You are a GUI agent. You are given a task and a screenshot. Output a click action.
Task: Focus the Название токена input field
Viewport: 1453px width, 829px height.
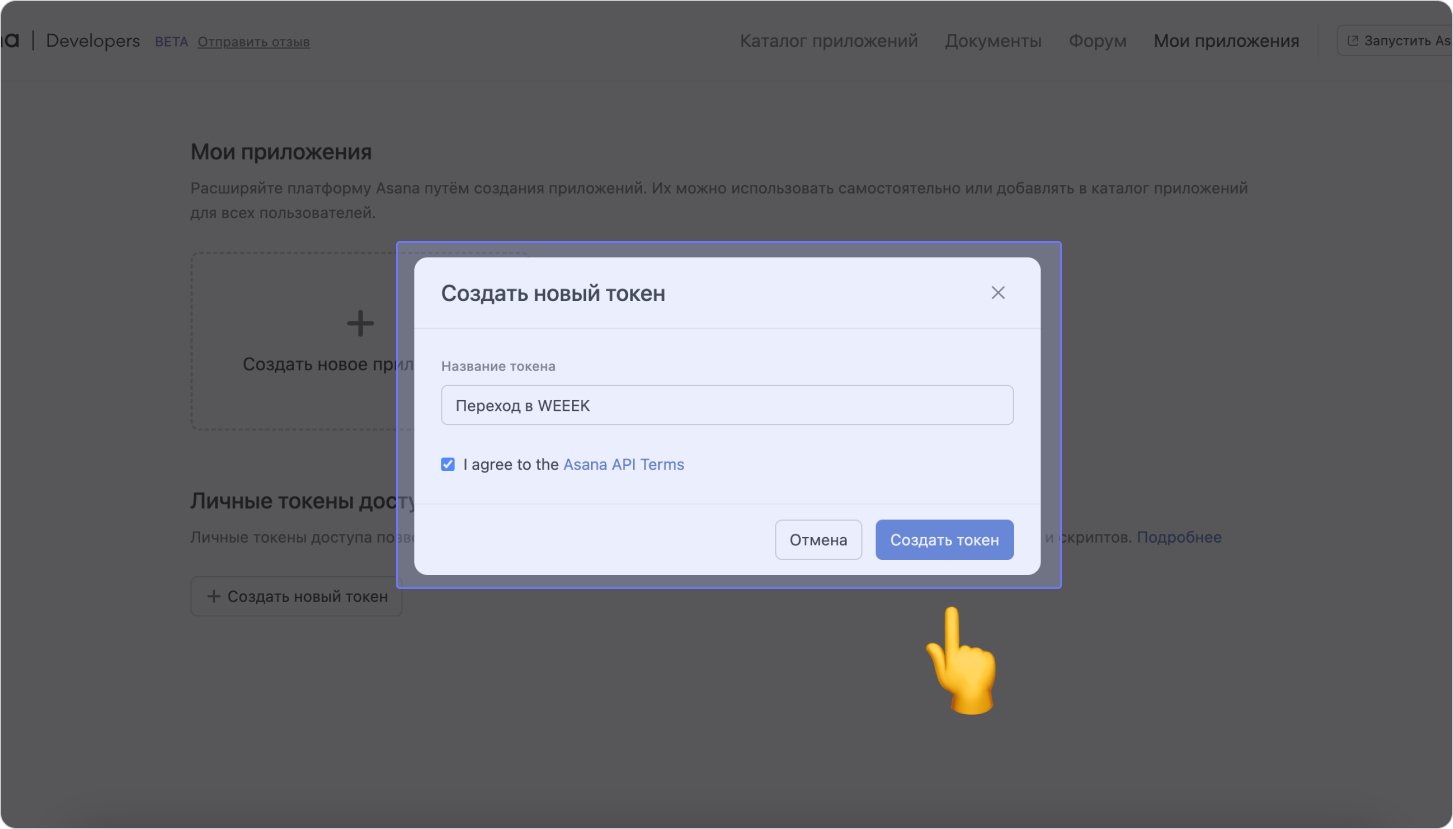[727, 405]
